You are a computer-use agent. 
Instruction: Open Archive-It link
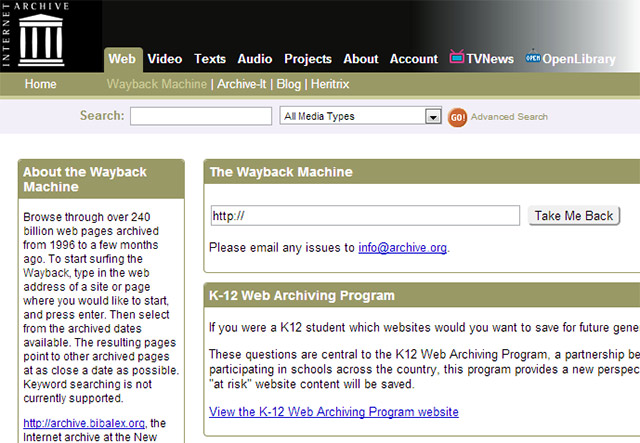[242, 84]
